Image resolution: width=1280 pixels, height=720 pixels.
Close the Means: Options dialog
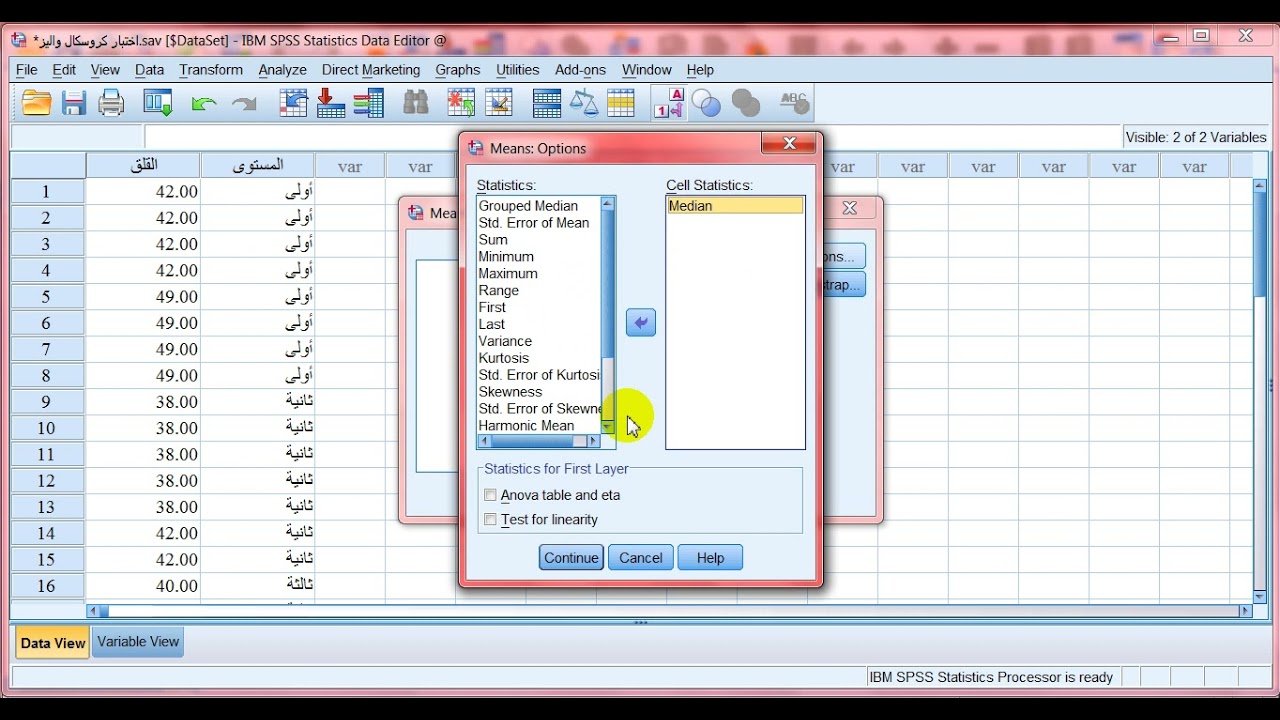tap(790, 144)
